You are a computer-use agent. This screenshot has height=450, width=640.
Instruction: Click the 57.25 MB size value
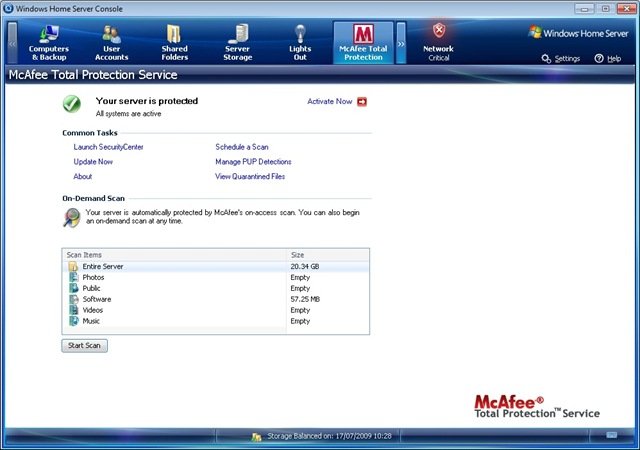tap(305, 299)
